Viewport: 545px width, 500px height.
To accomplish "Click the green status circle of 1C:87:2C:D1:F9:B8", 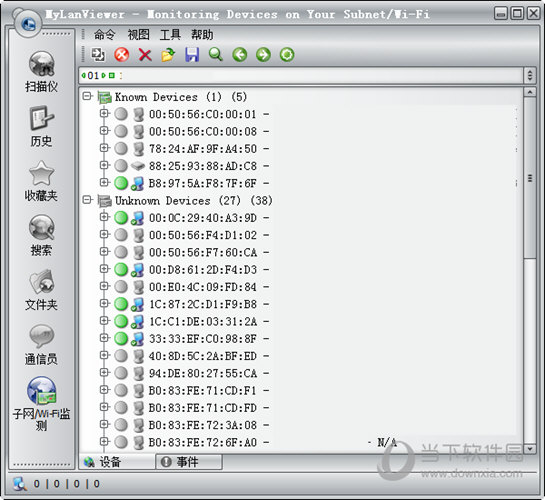I will (121, 304).
